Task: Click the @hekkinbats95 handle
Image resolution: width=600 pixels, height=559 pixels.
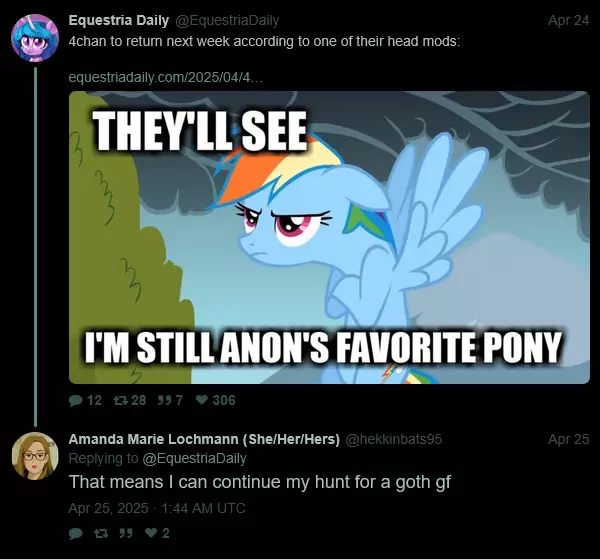Action: 394,439
